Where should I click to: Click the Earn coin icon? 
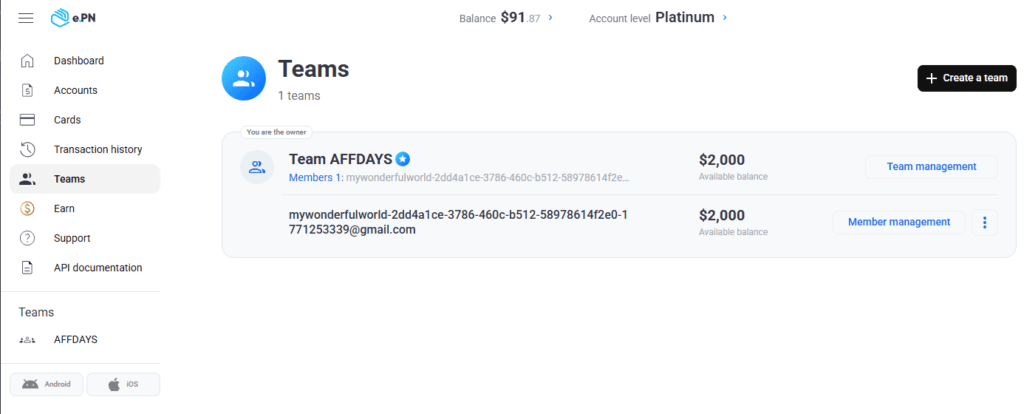[28, 209]
